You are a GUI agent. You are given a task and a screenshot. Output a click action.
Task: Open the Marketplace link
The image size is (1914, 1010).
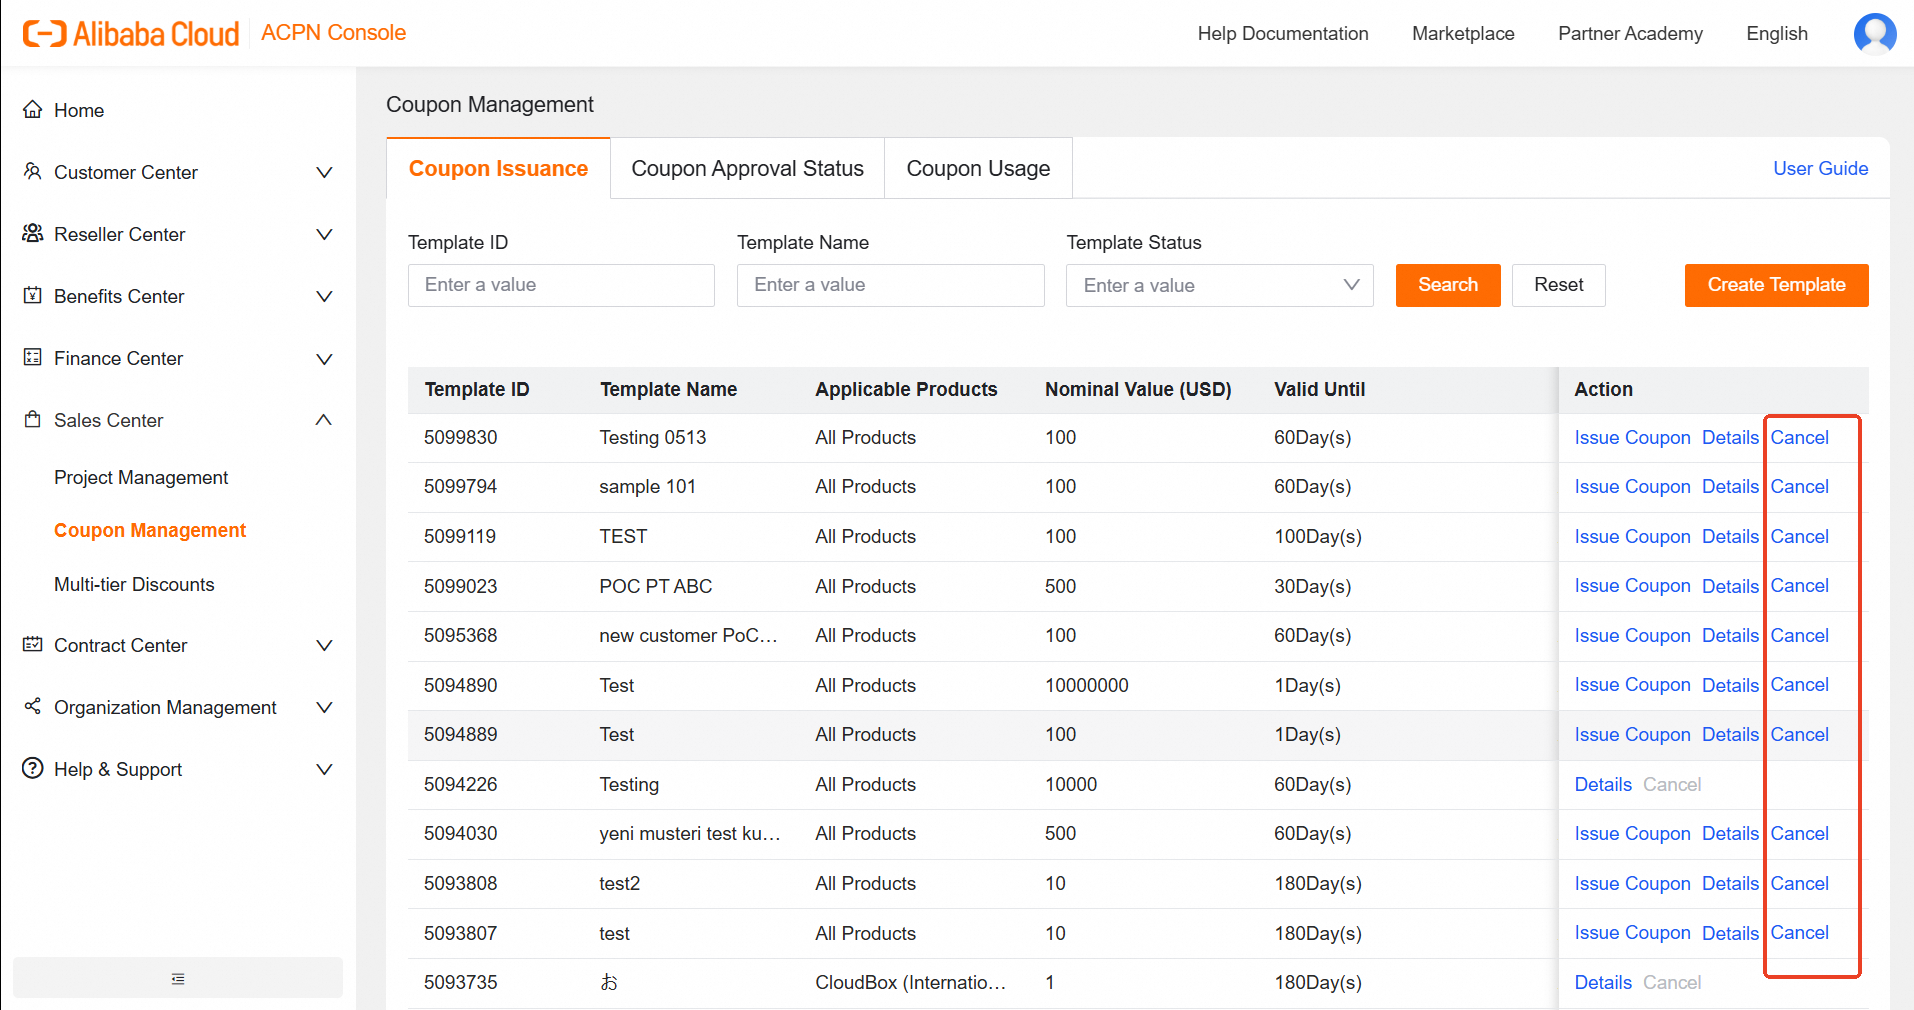coord(1463,33)
